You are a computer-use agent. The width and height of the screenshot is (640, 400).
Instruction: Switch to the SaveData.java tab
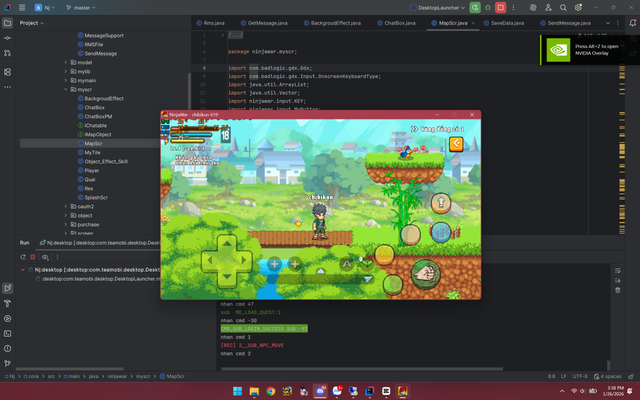pyautogui.click(x=504, y=23)
